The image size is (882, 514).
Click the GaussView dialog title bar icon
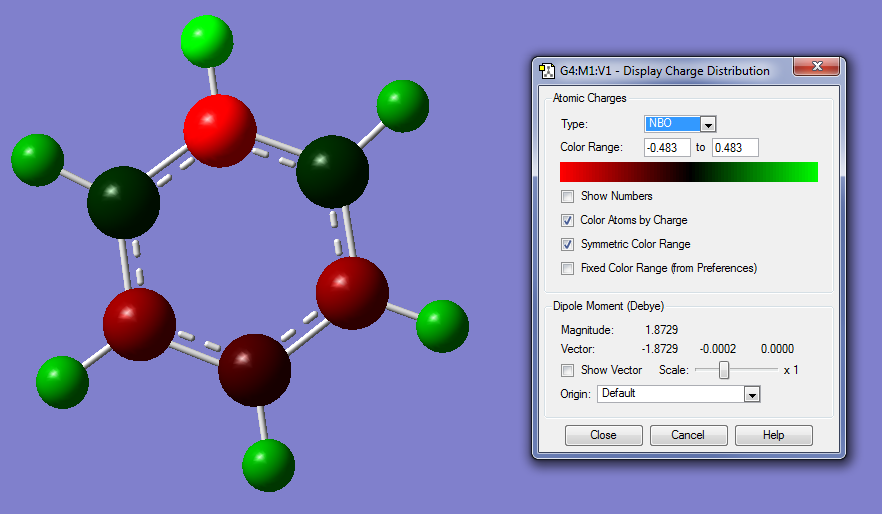tap(547, 71)
